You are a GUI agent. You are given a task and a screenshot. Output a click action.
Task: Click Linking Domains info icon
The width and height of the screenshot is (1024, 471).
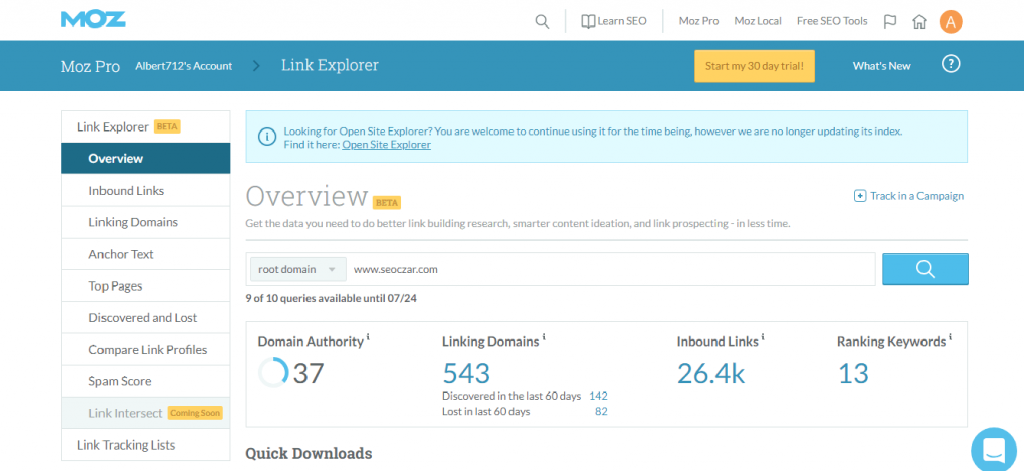point(544,338)
